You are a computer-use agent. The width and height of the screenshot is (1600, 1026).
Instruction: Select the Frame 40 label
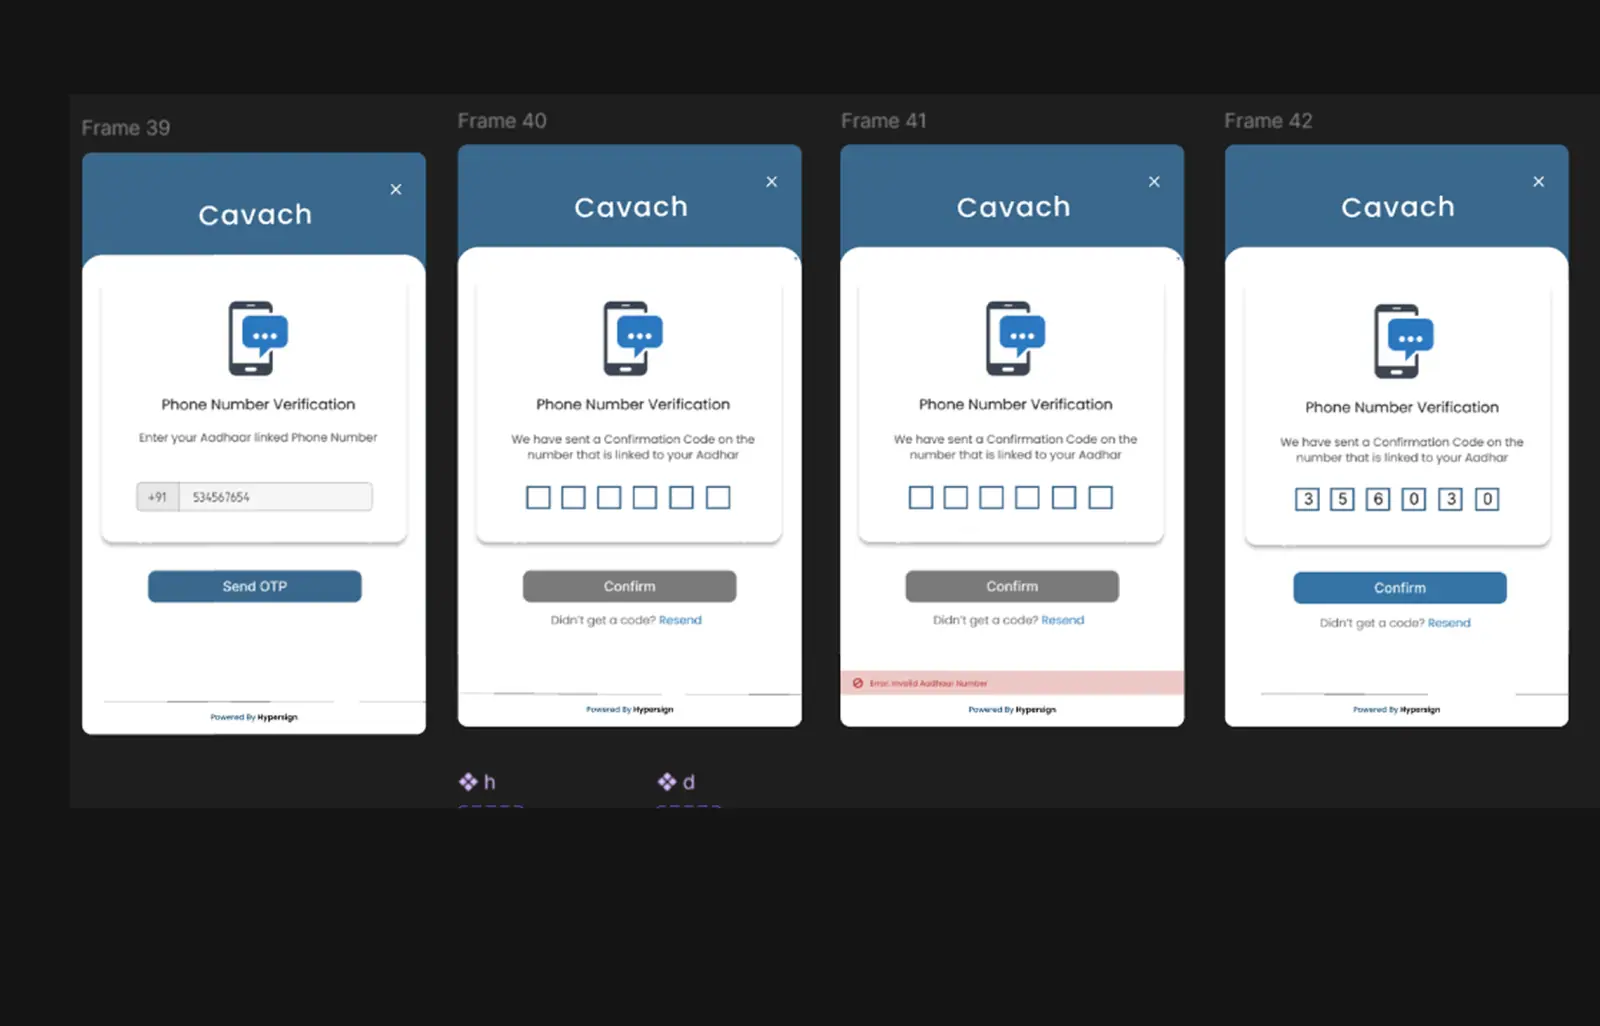pyautogui.click(x=502, y=121)
